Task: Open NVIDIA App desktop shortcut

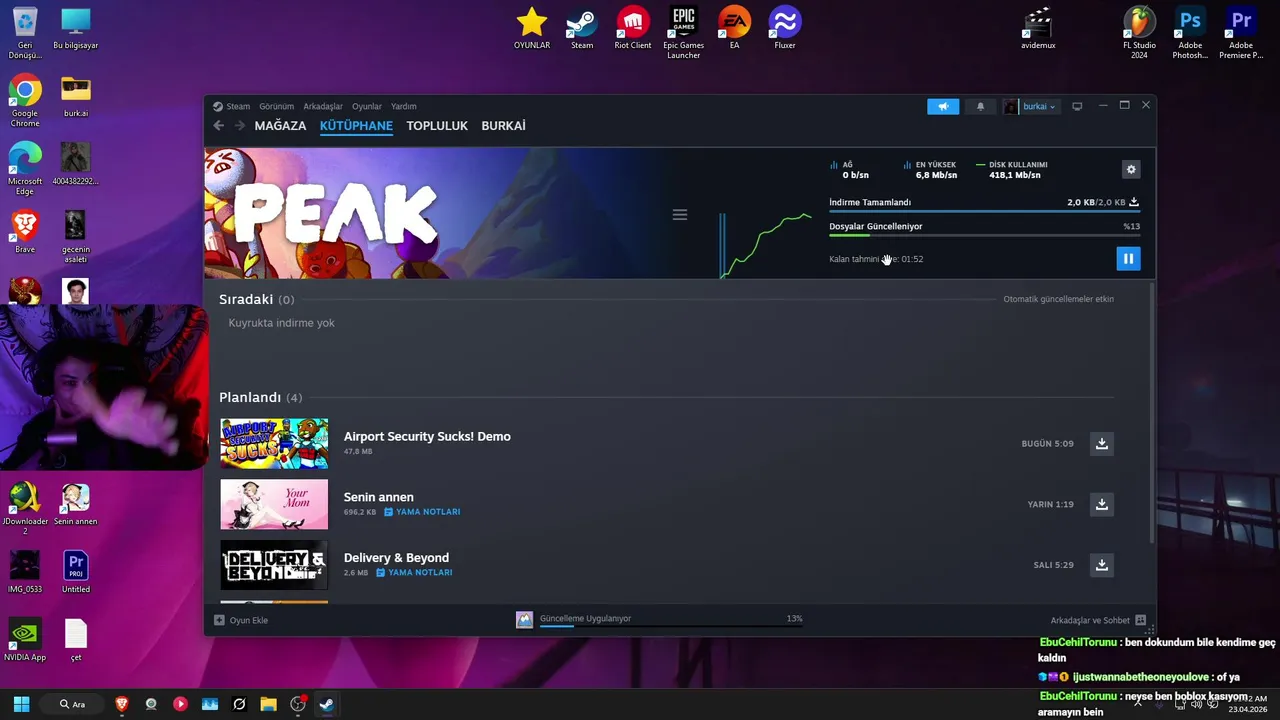Action: click(x=25, y=640)
